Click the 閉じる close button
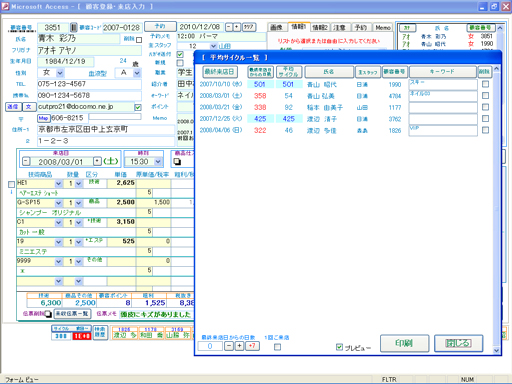Image resolution: width=512 pixels, height=384 pixels. [458, 343]
